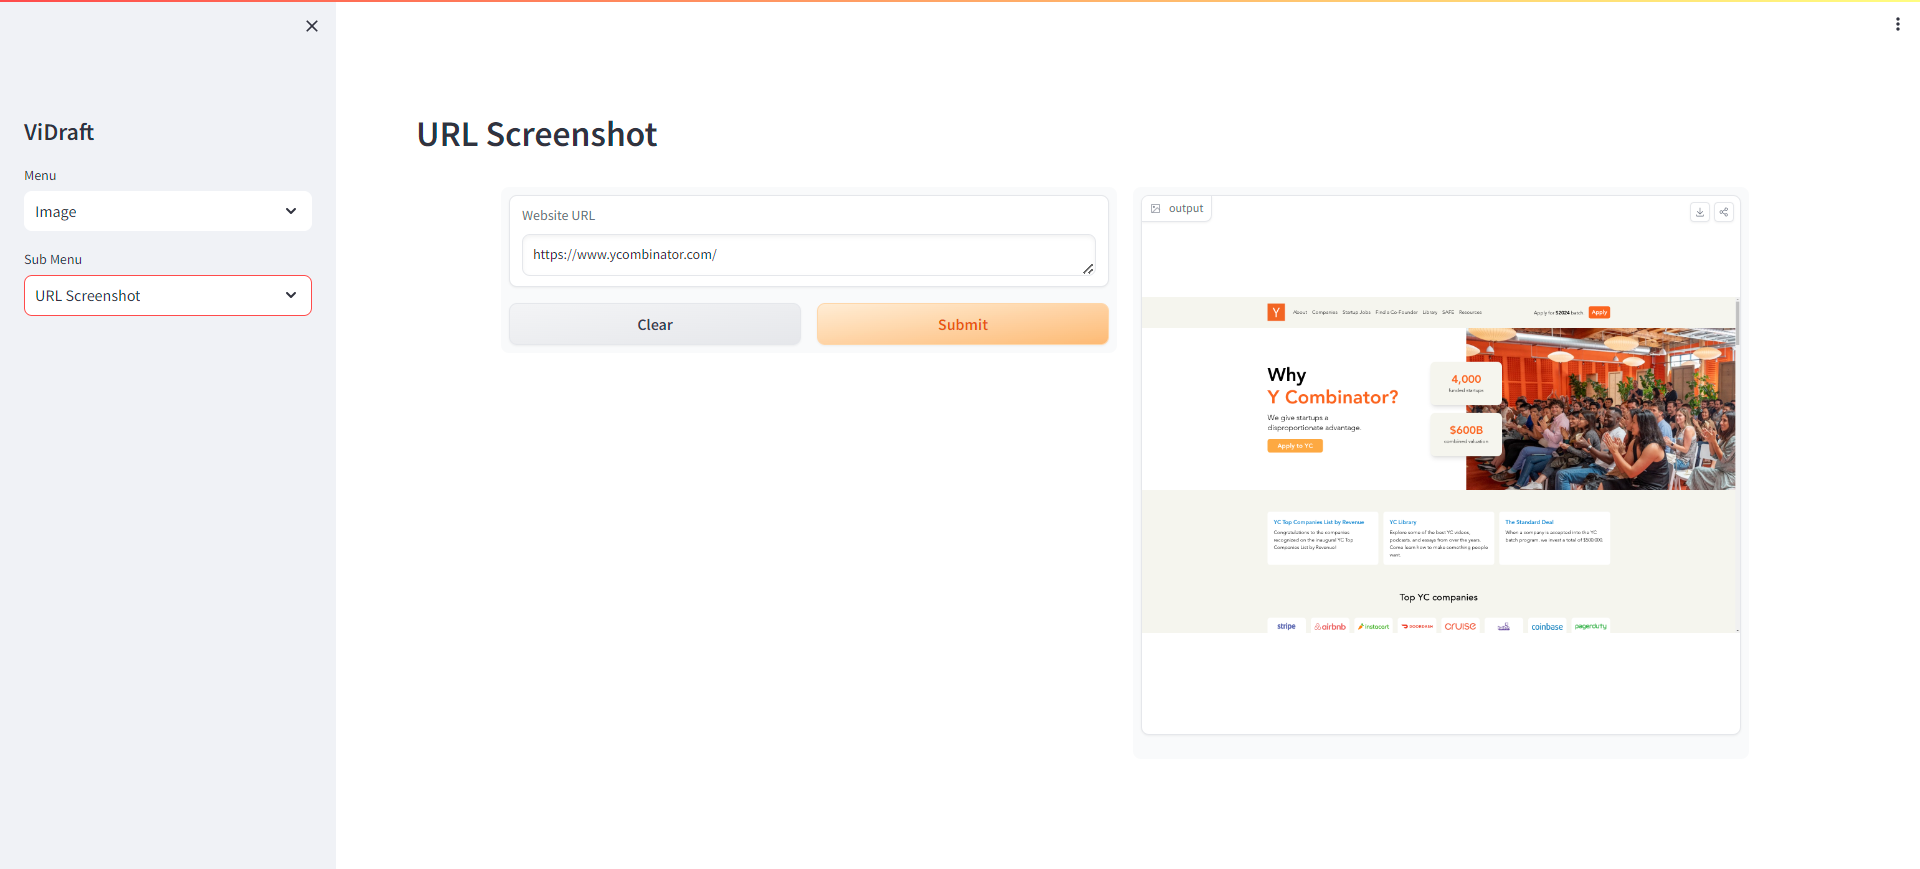1920x869 pixels.
Task: Click the Menu label above the Image dropdown
Action: 40,175
